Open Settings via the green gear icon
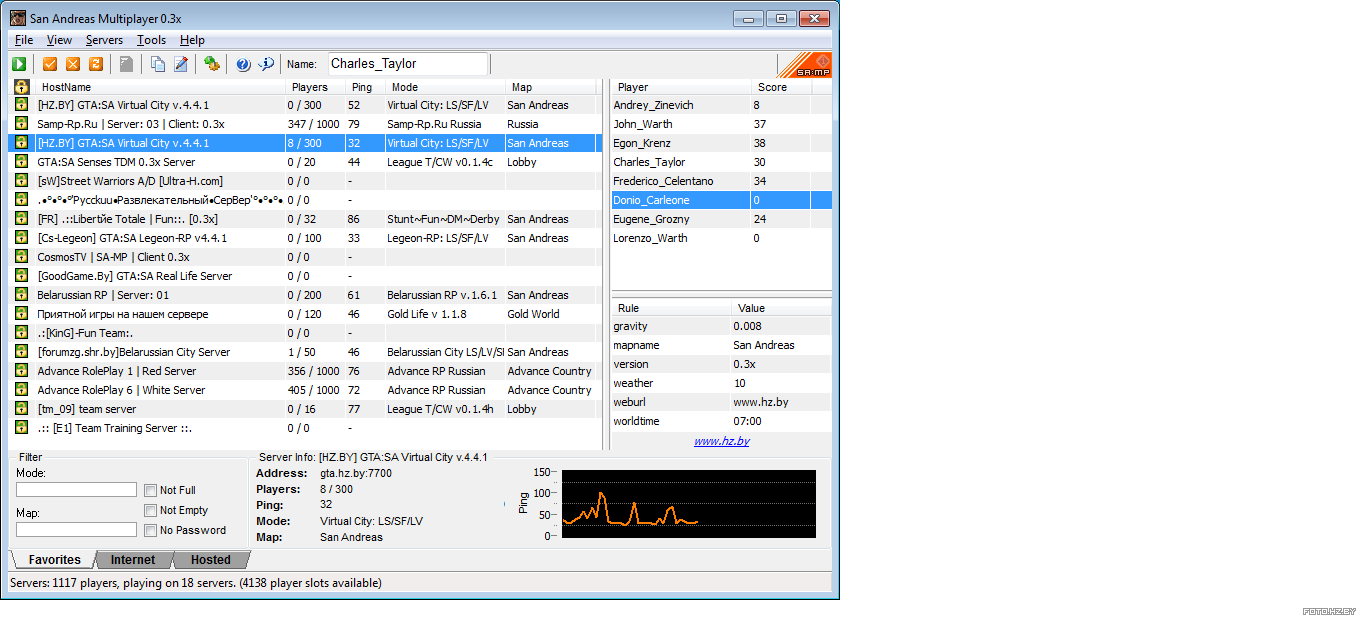 [x=211, y=64]
